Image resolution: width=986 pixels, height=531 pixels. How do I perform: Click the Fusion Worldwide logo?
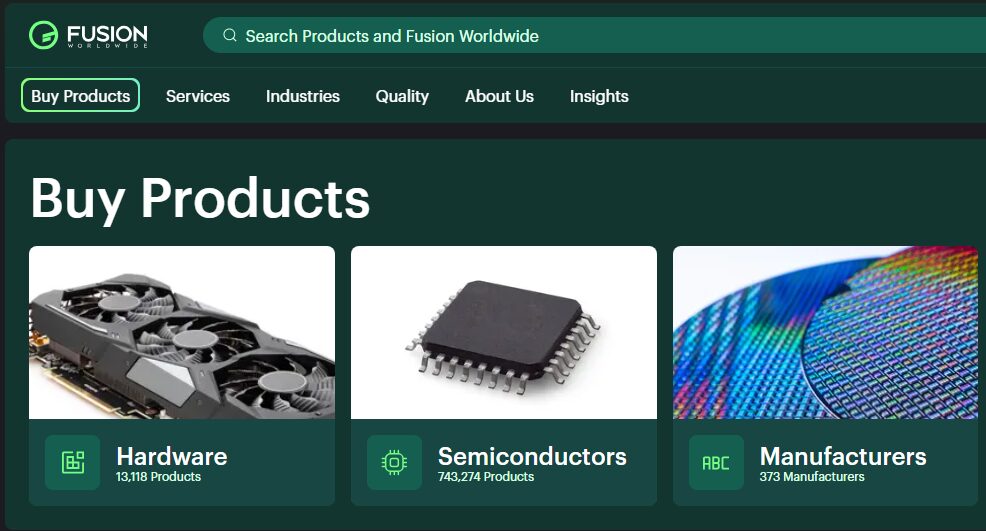click(88, 35)
